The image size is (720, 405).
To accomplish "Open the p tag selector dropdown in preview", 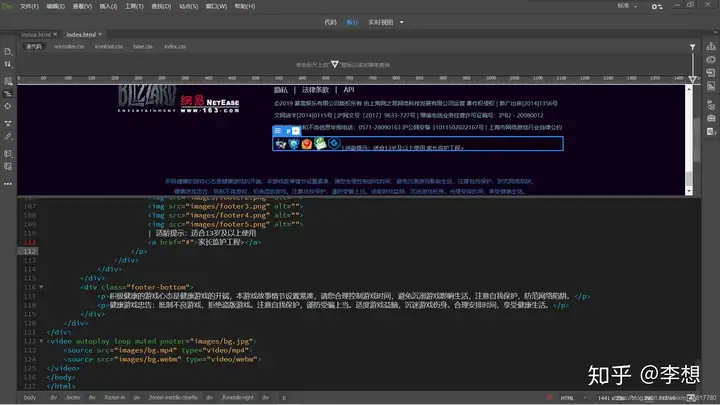I will (x=296, y=131).
